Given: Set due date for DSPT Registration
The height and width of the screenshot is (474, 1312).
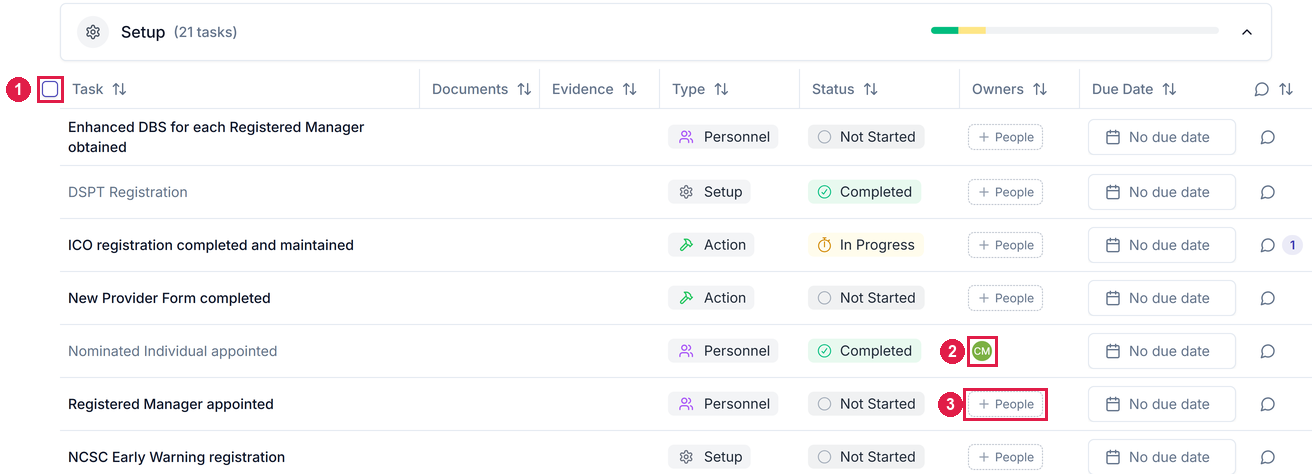Looking at the screenshot, I should coord(1162,192).
